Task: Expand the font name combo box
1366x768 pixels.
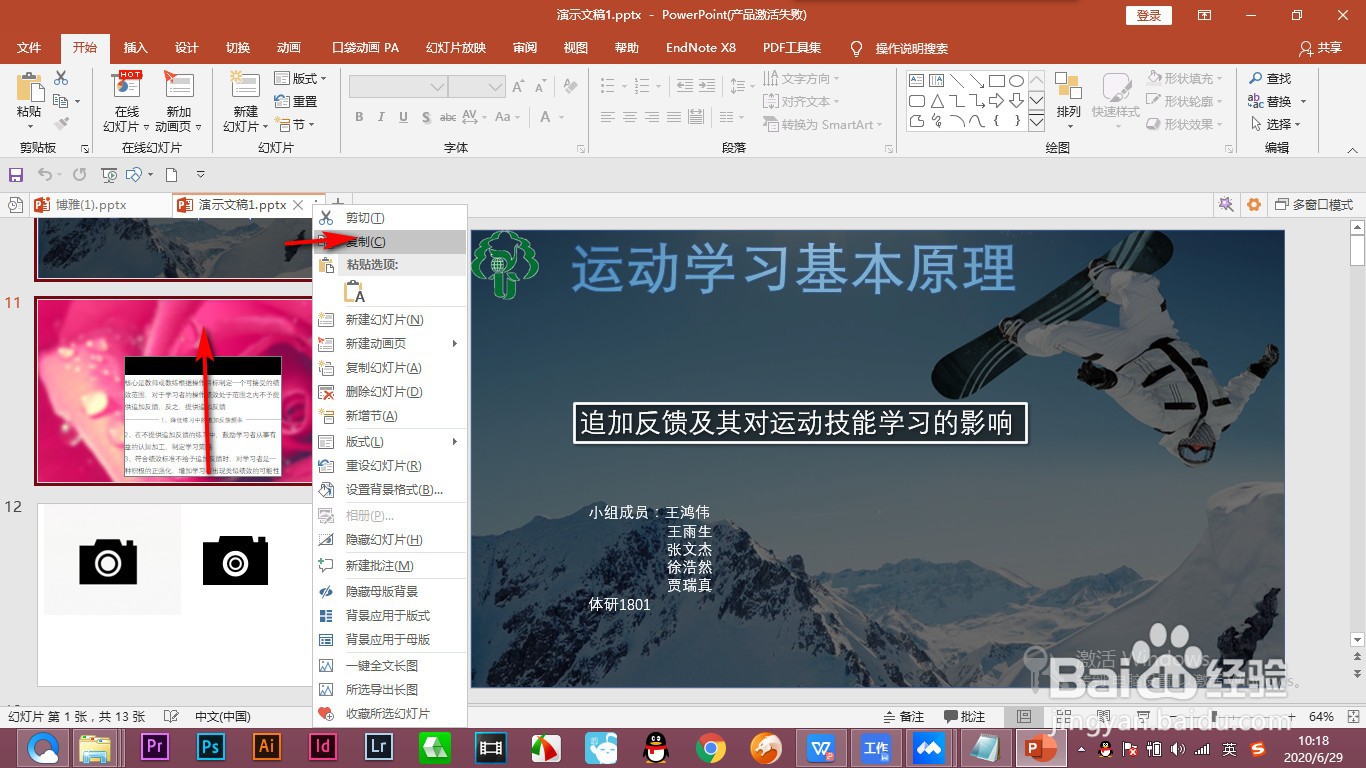Action: [x=437, y=88]
